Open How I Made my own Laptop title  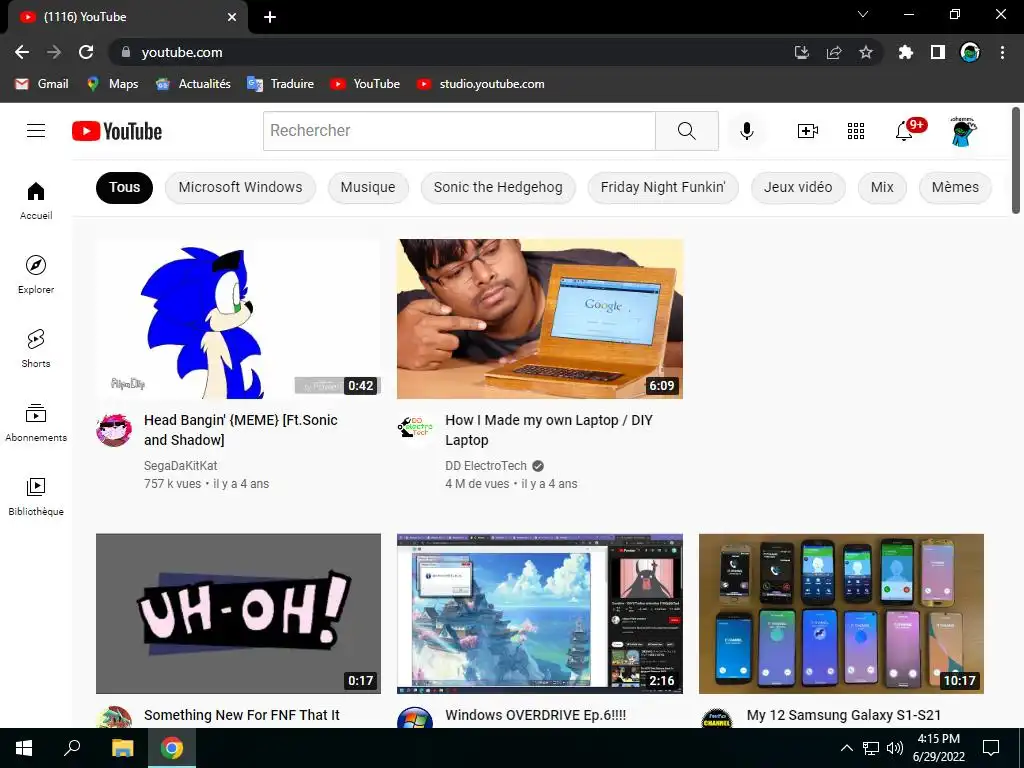[x=549, y=430]
